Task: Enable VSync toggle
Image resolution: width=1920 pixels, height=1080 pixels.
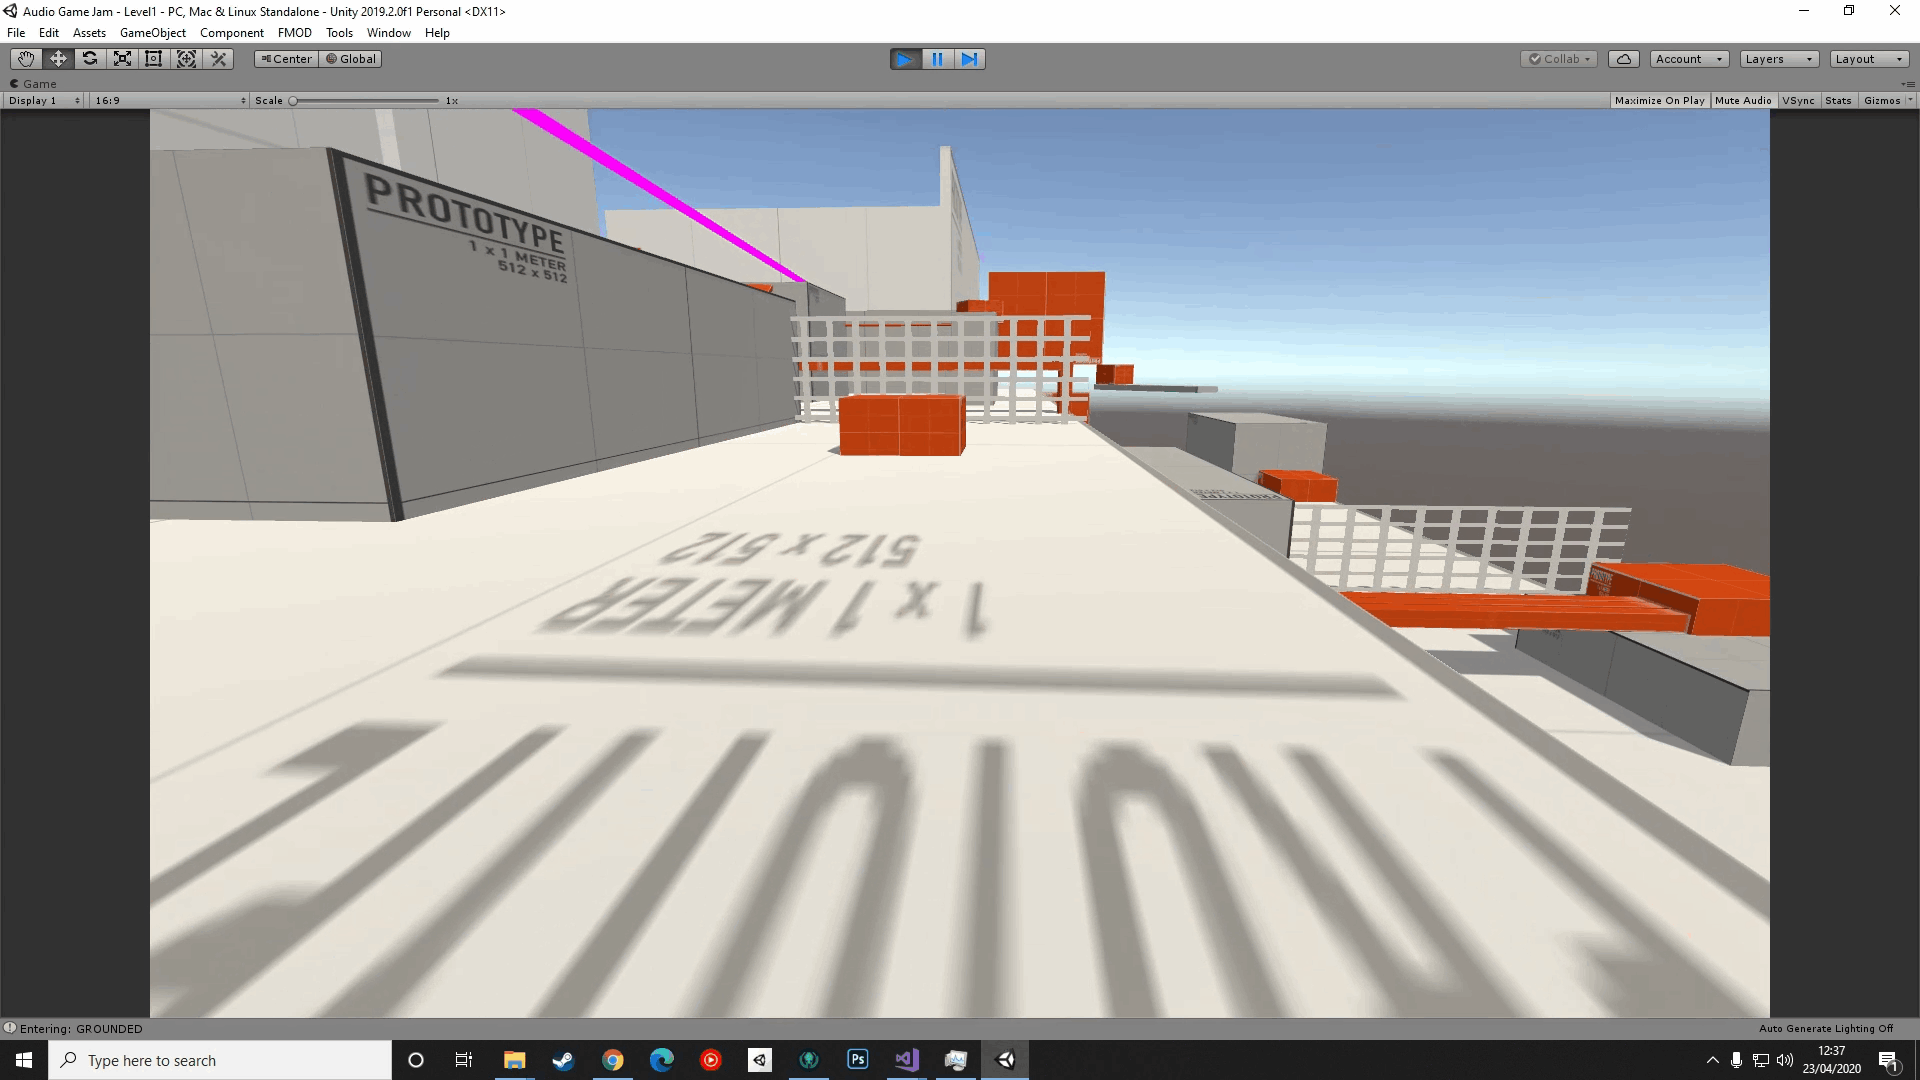Action: (x=1798, y=100)
